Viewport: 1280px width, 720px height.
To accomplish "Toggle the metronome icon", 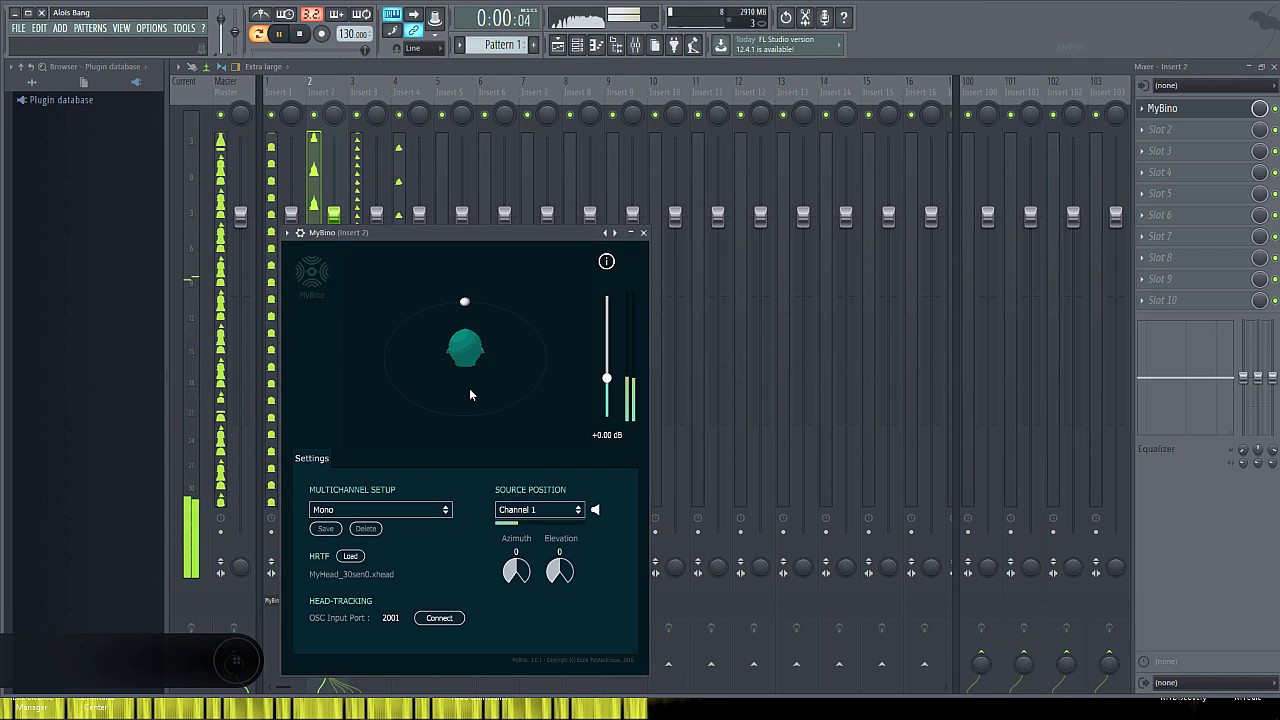I will 260,14.
